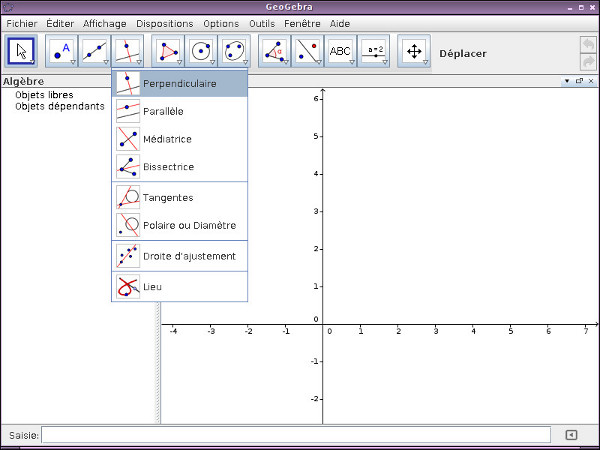Choose Tangentes from the tool dropdown

(x=179, y=197)
